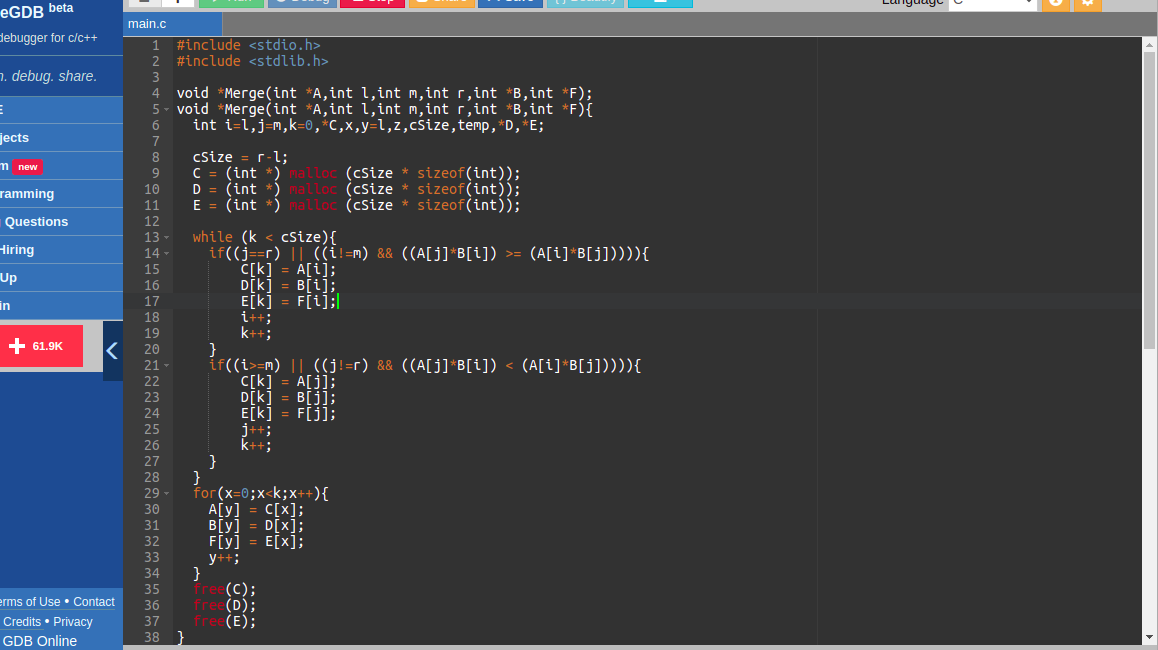Click the red Stop button
This screenshot has width=1158, height=650.
(372, 2)
